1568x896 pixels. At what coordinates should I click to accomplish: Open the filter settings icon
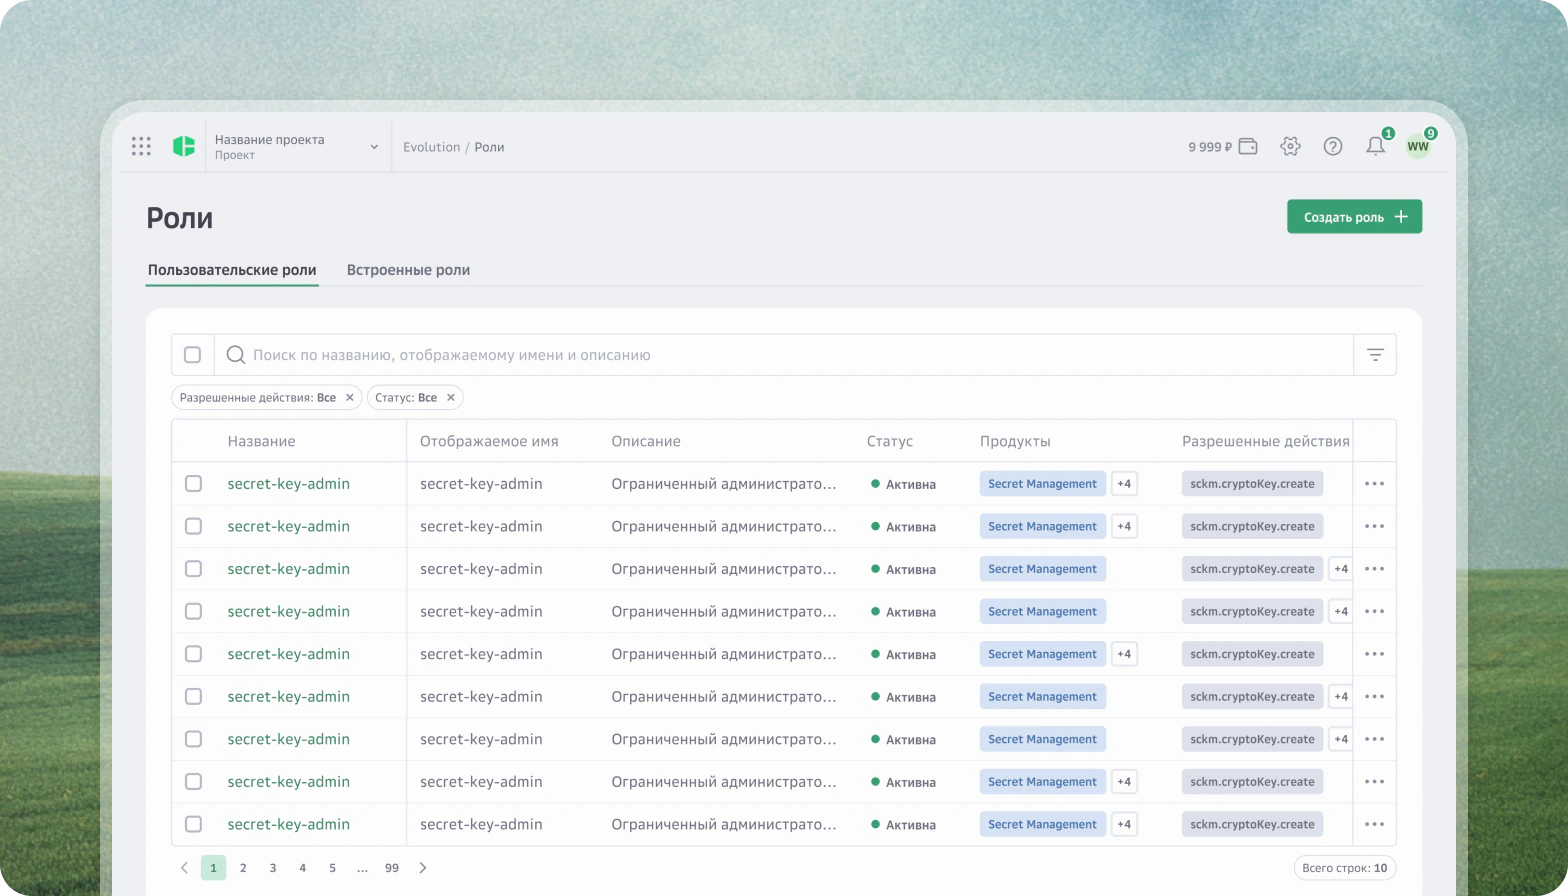1375,355
